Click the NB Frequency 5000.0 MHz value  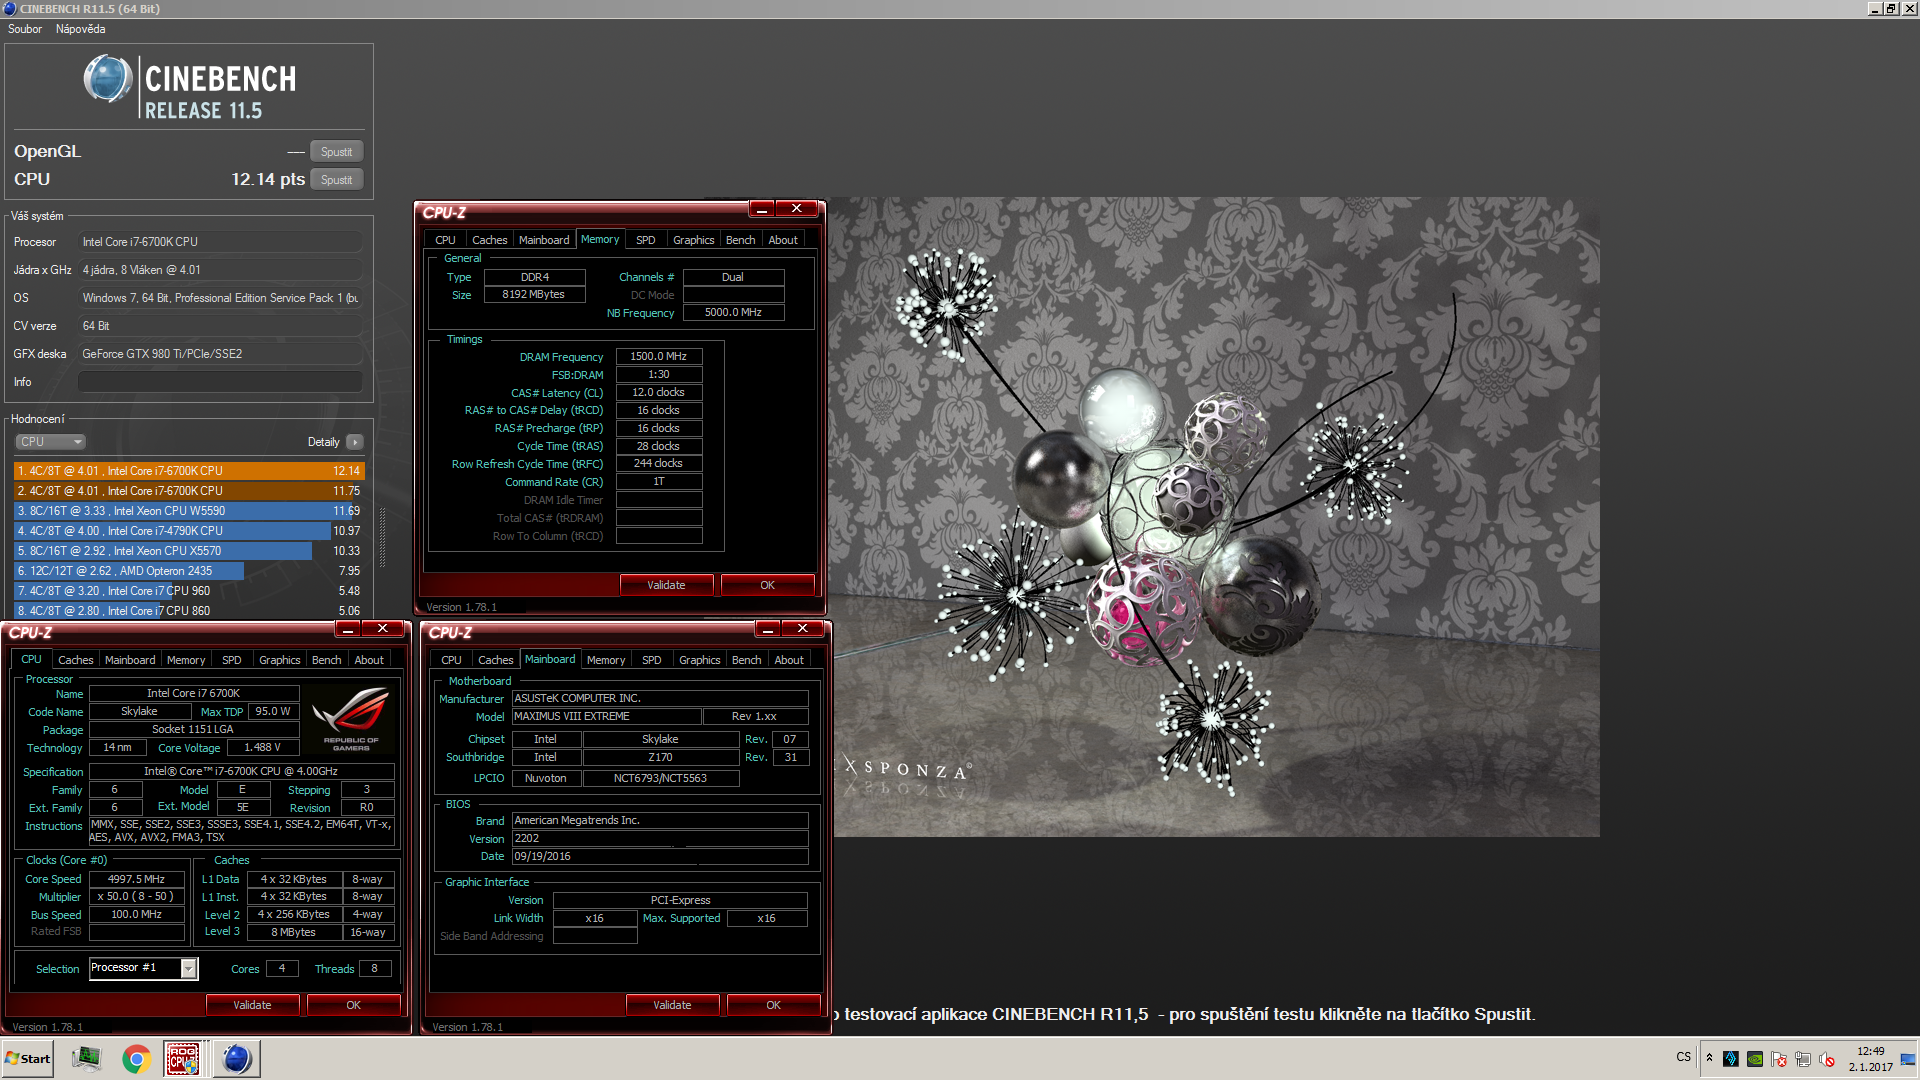click(733, 313)
